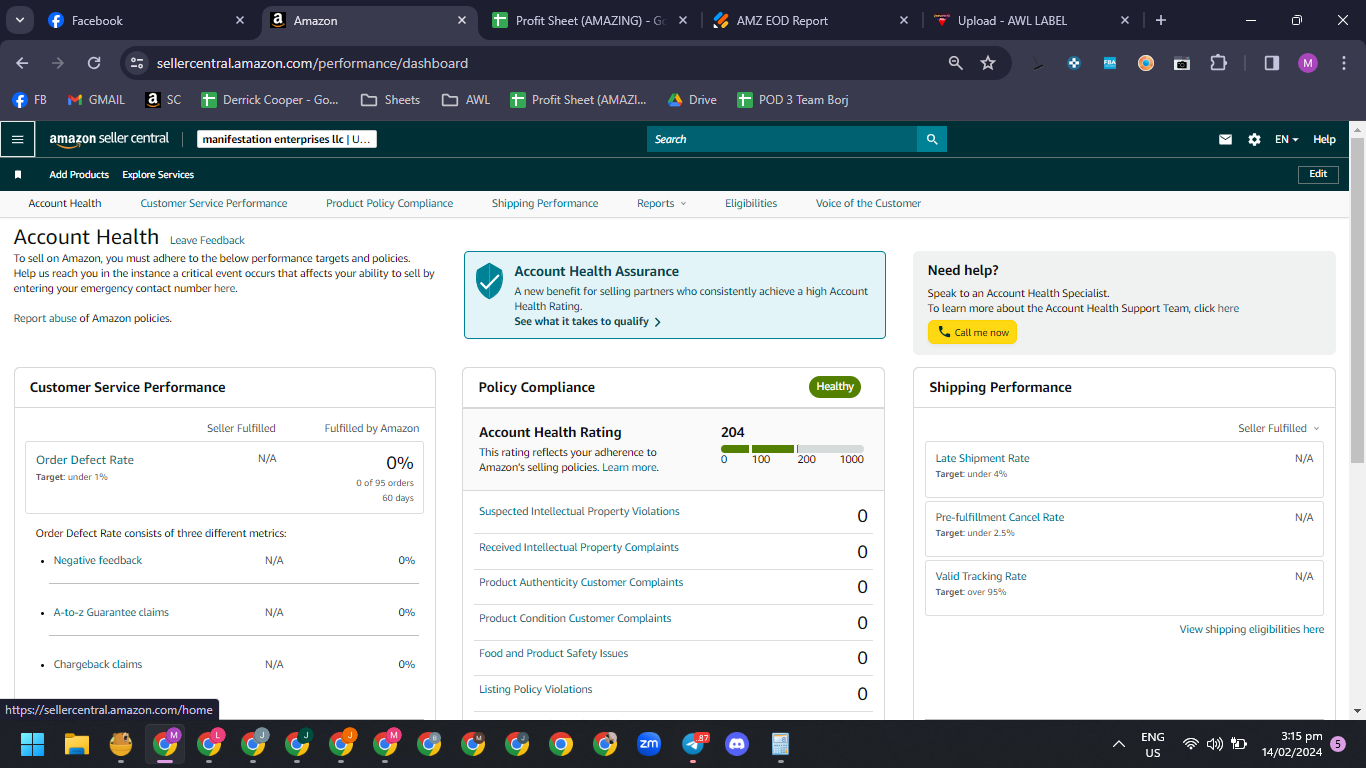Image resolution: width=1366 pixels, height=768 pixels.
Task: Open the Seller Central mail envelope icon
Action: 1225,140
